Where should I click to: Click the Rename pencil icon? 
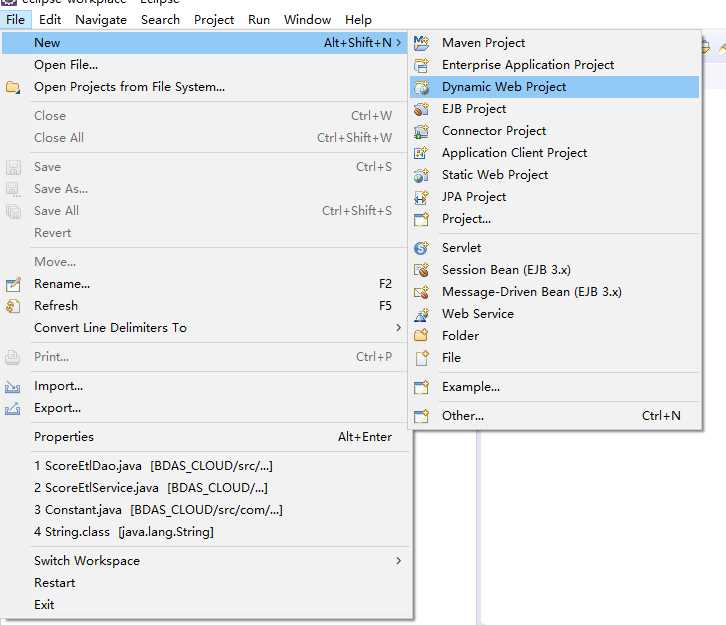pos(13,284)
